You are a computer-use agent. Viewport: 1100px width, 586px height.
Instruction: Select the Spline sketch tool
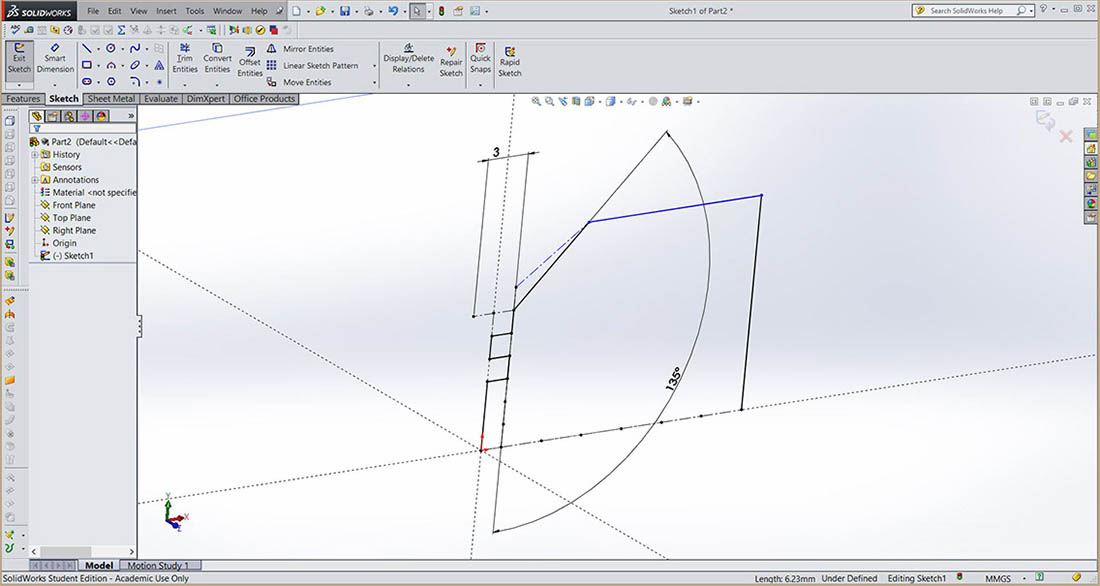pyautogui.click(x=135, y=48)
